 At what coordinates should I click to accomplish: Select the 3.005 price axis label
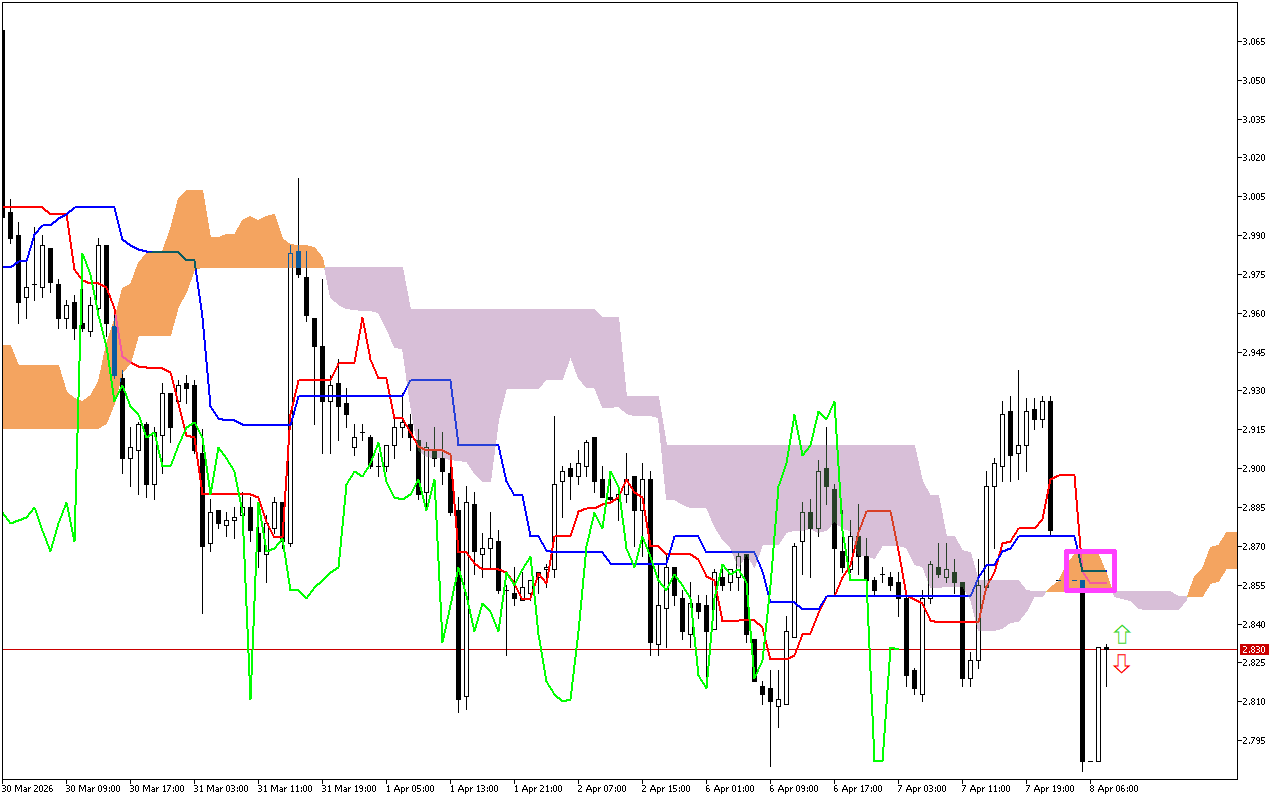pyautogui.click(x=1252, y=196)
